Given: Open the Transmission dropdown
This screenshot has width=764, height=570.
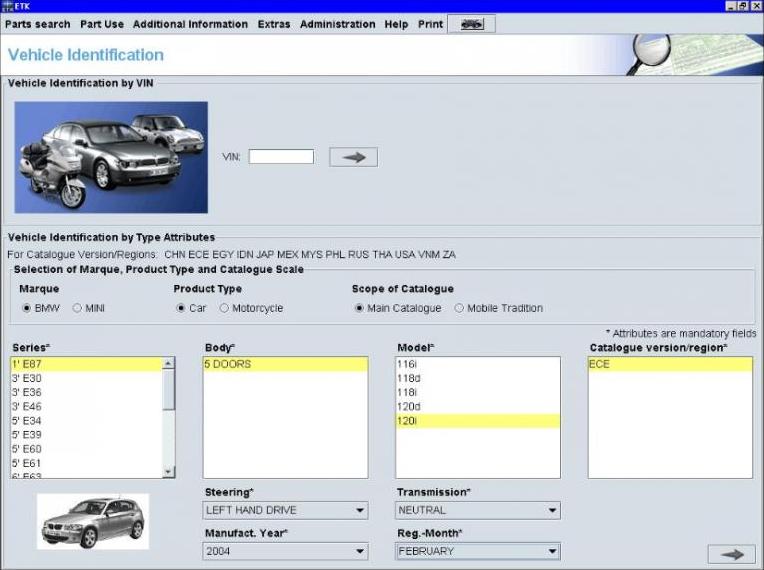Looking at the screenshot, I should click(478, 510).
